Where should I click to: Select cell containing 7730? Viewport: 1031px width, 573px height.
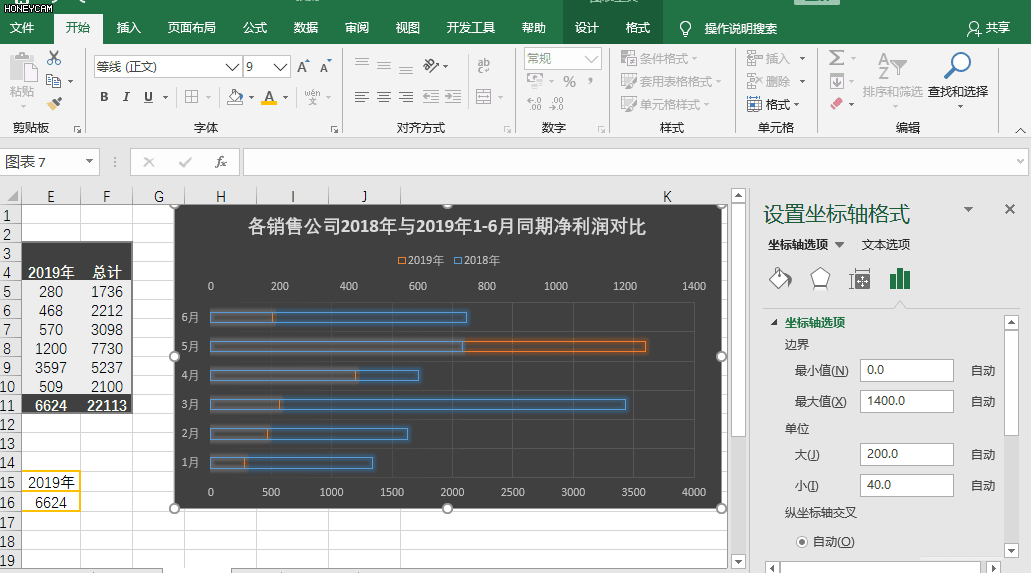(107, 348)
